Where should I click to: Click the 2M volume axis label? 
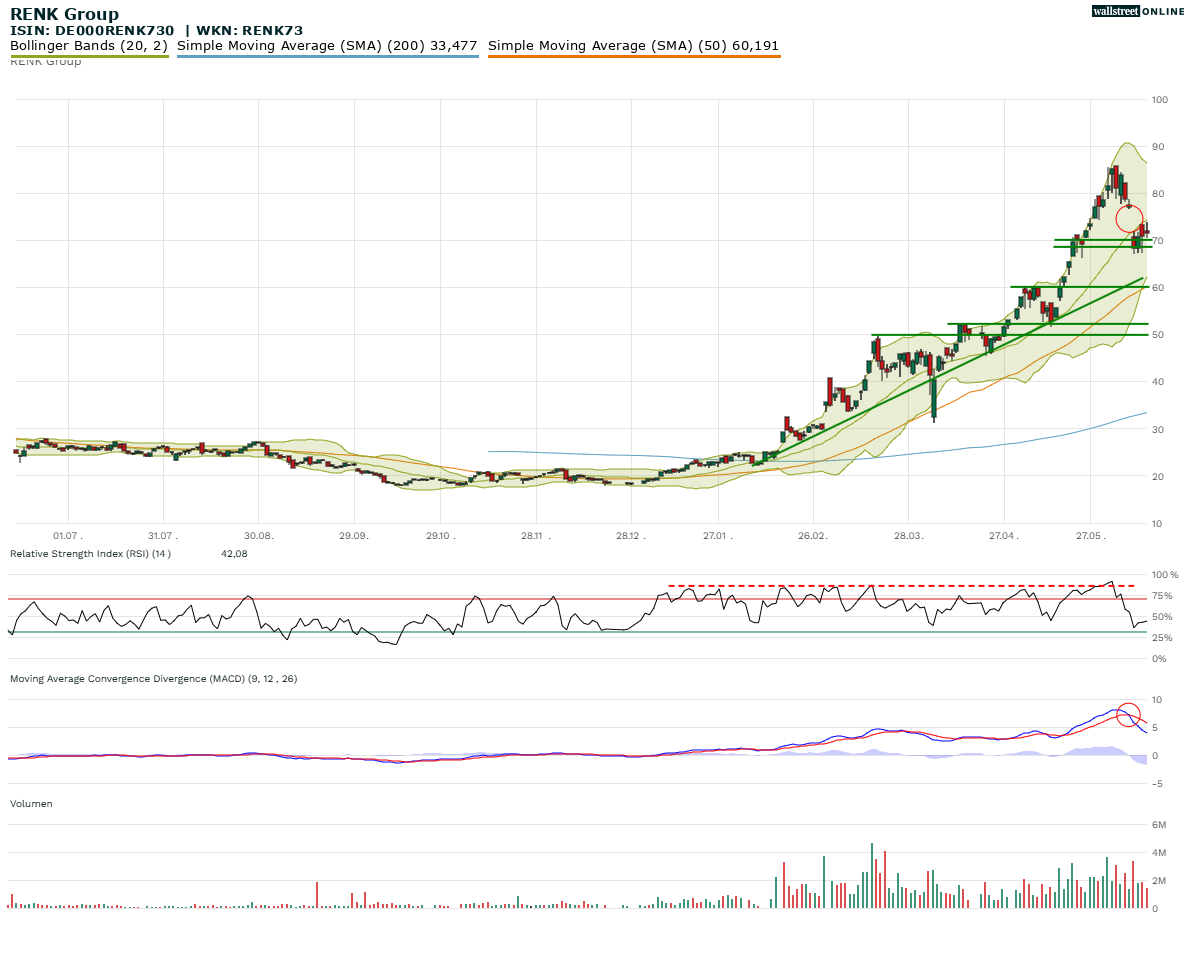click(x=1159, y=881)
